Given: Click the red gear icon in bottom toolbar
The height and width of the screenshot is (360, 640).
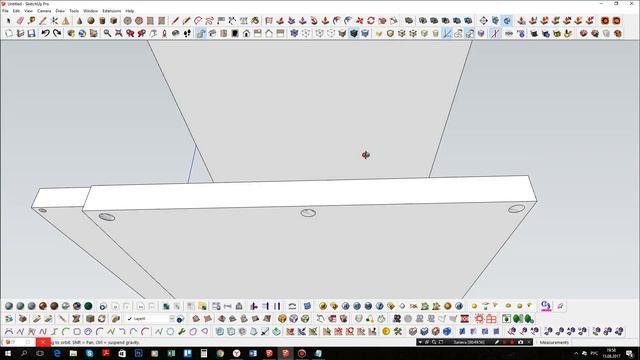Looking at the screenshot, I should 479,319.
